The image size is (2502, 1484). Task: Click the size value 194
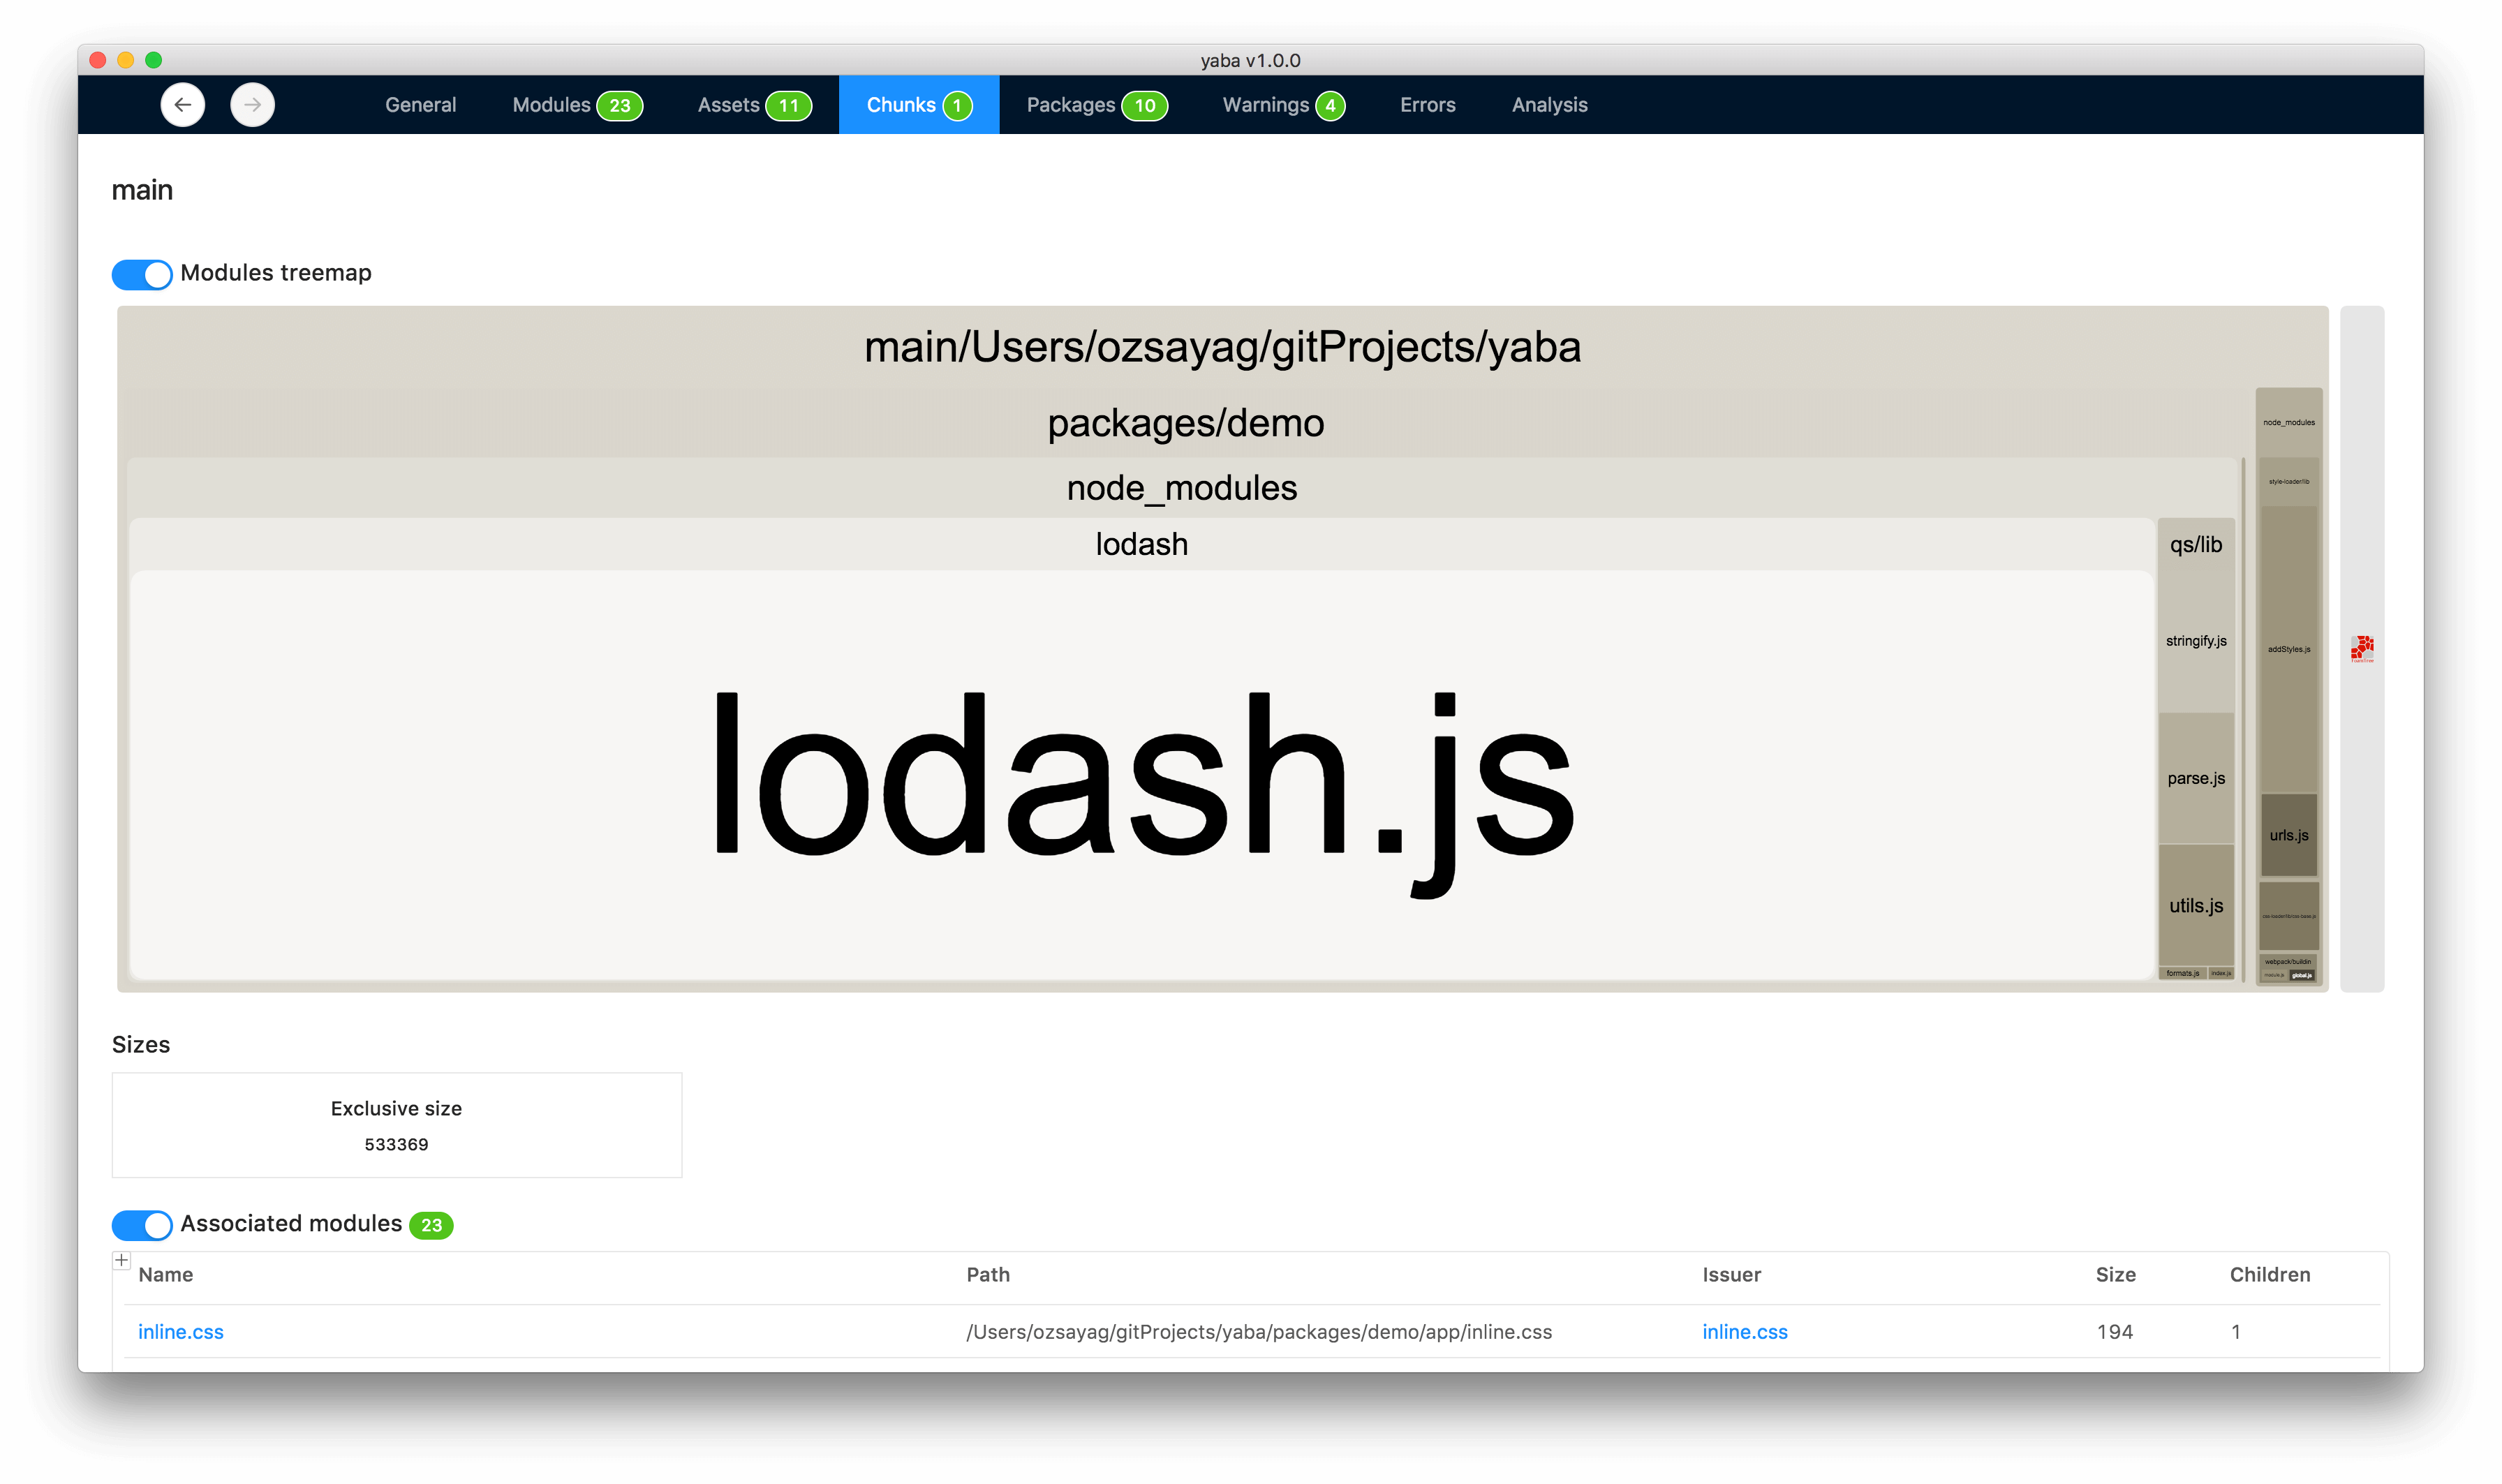[x=2114, y=1332]
